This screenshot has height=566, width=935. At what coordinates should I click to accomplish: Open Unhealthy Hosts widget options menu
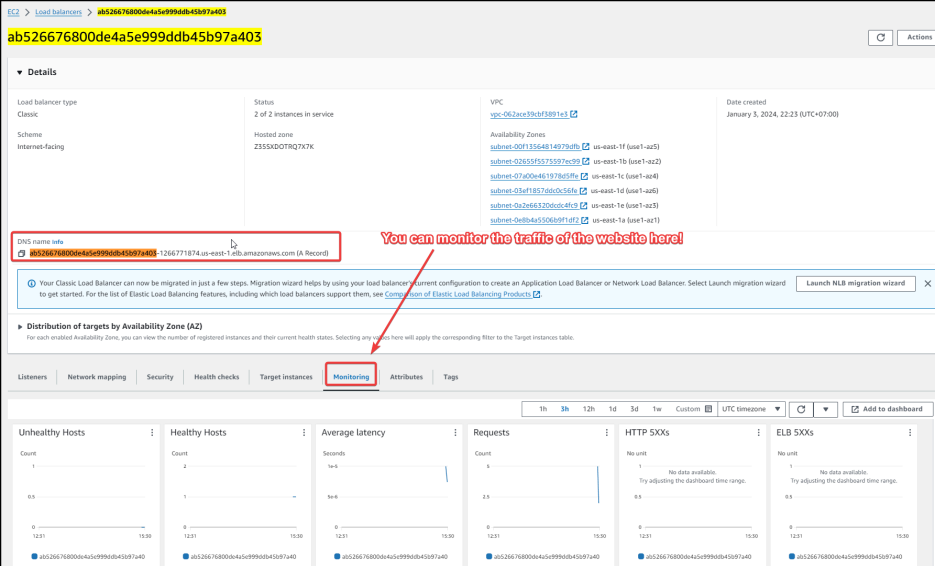[152, 432]
